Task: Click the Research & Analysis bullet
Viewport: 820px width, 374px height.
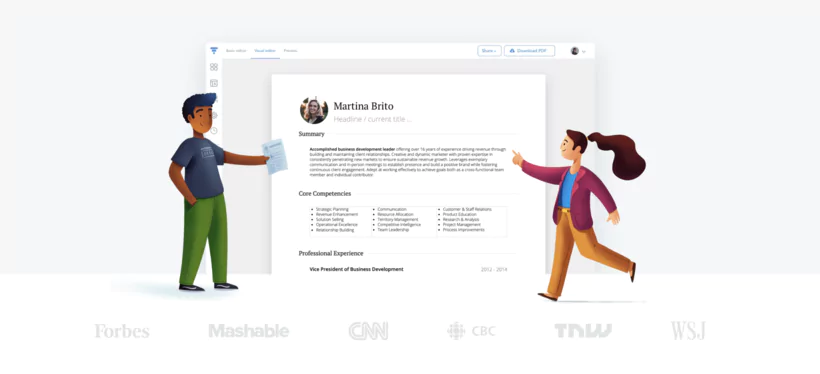Action: [x=461, y=220]
